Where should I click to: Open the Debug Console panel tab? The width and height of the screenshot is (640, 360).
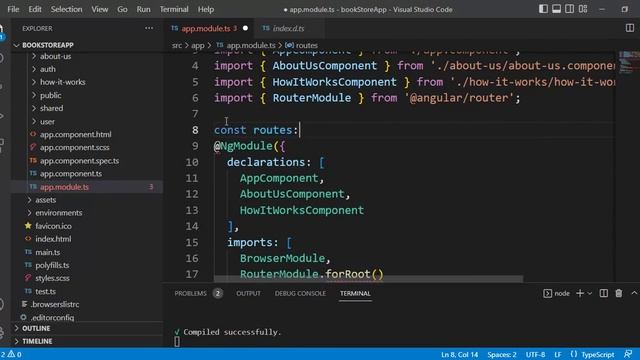tap(300, 293)
